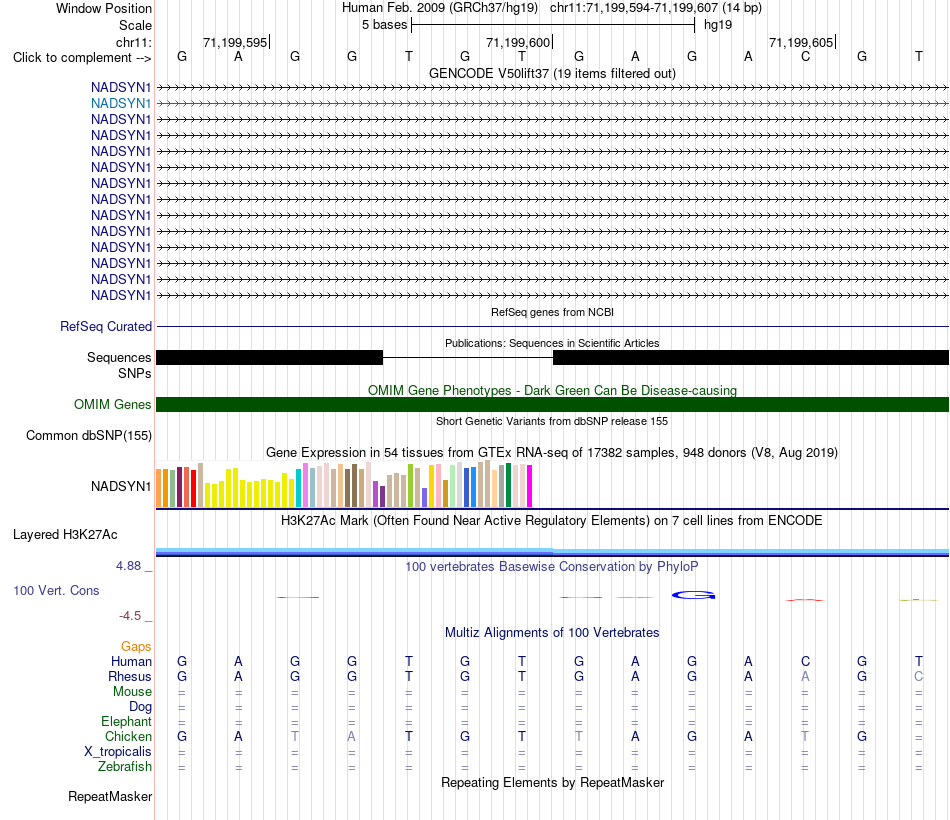The image size is (950, 820).
Task: Click the light blue NADSYN1 transcript label
Action: pos(121,104)
